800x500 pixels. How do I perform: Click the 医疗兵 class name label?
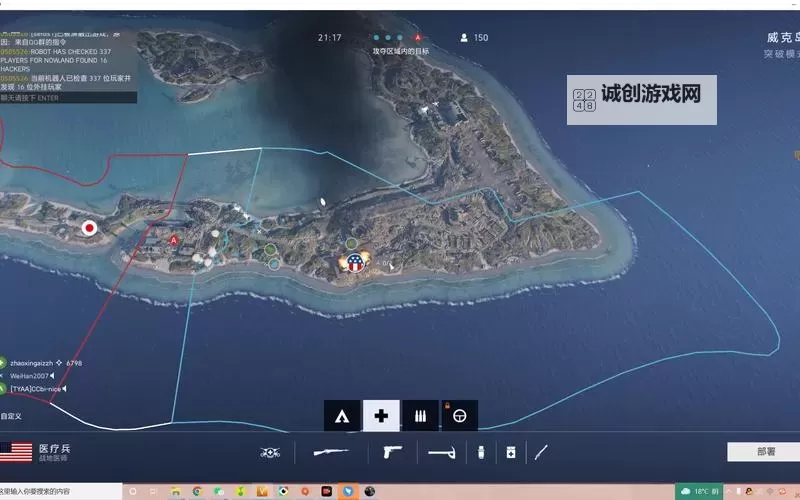pos(55,448)
